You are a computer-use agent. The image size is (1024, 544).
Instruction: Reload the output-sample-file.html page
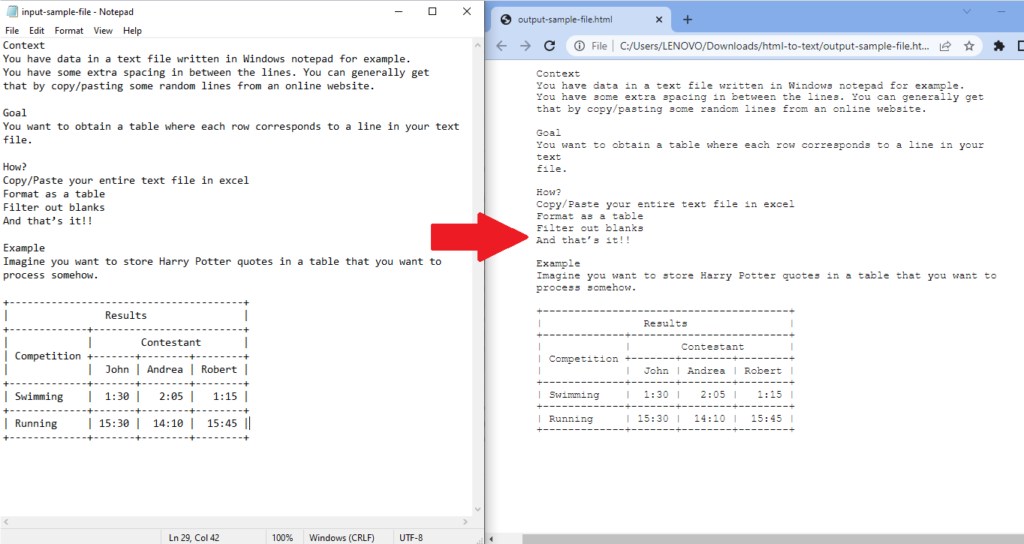549,46
